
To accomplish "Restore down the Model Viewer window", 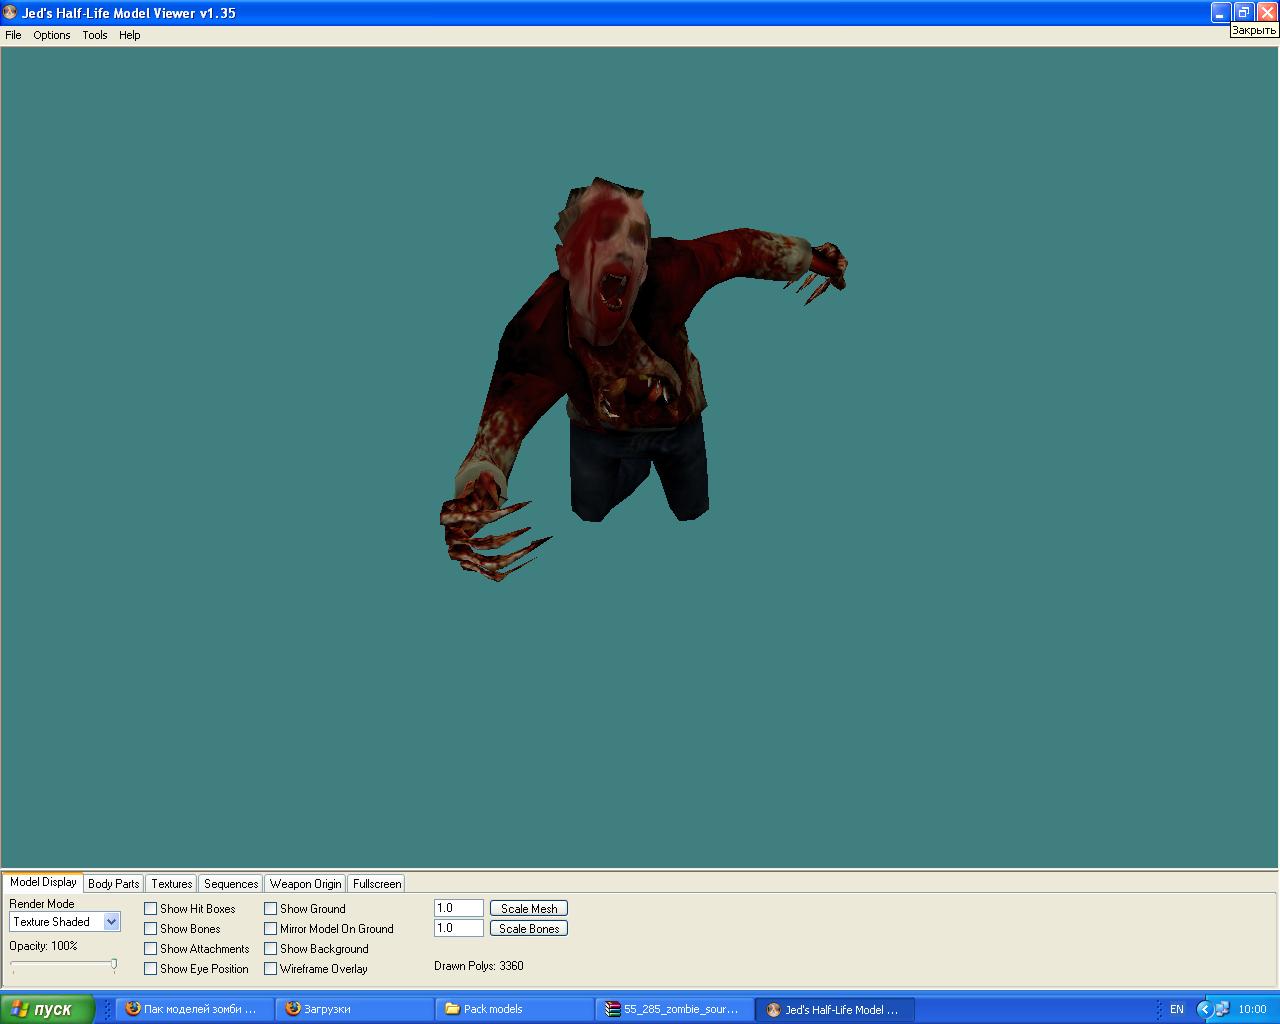I will coord(1244,13).
